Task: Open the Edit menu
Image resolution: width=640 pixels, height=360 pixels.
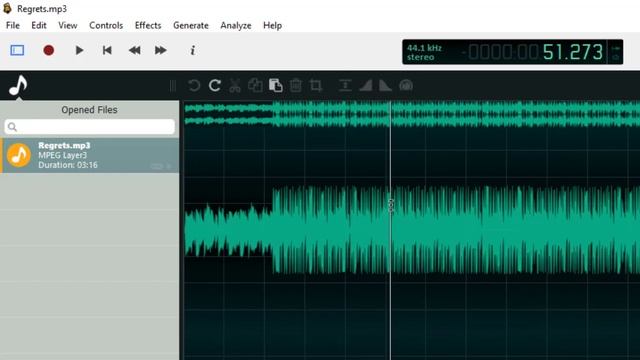Action: point(39,25)
